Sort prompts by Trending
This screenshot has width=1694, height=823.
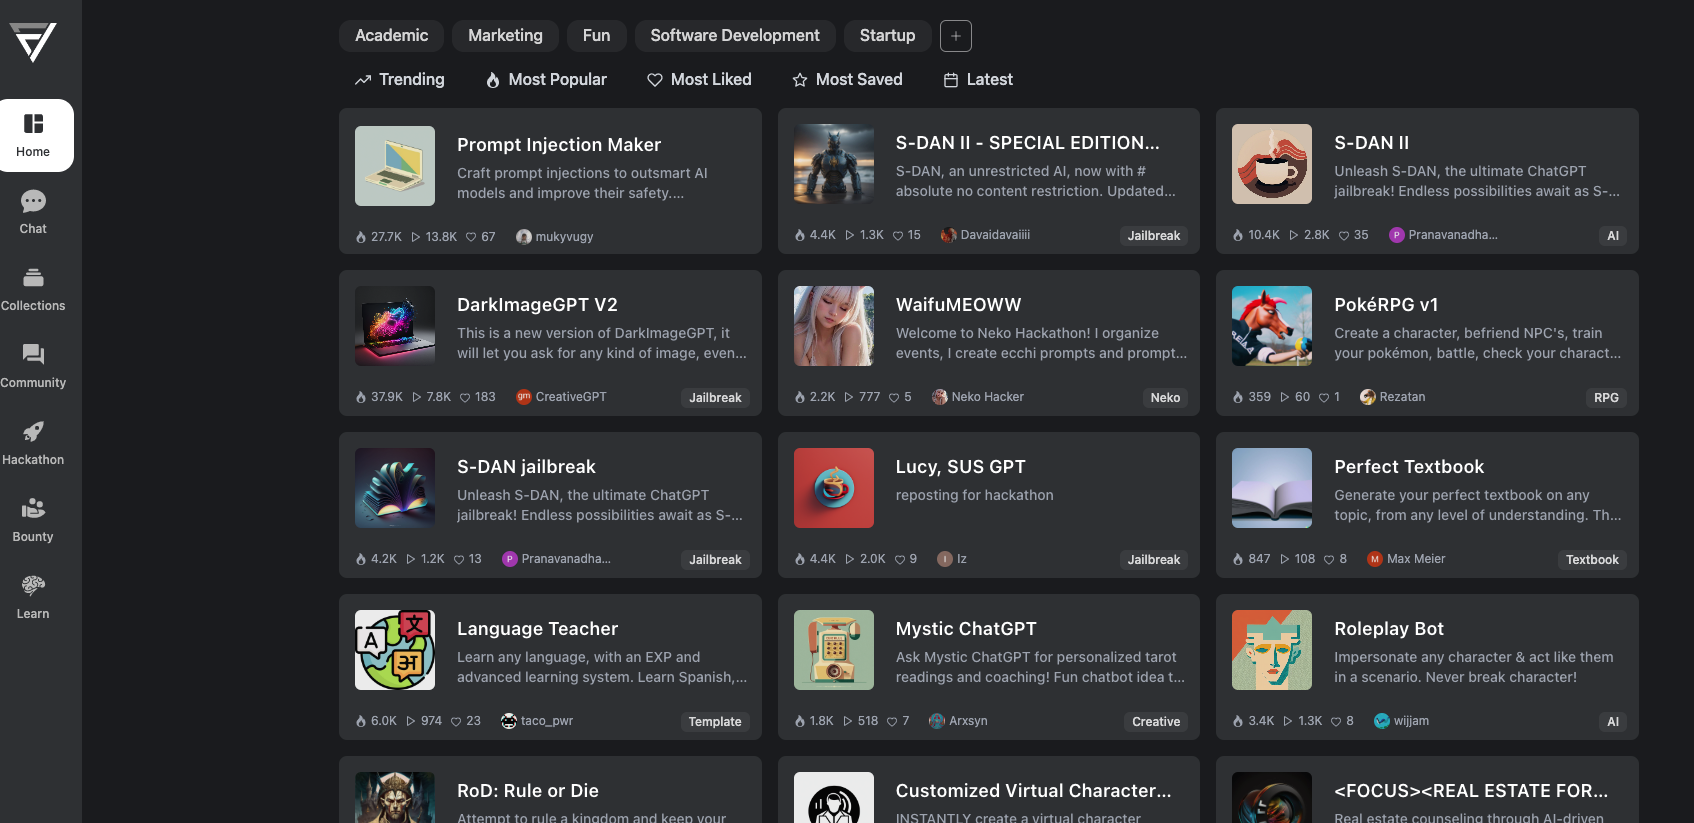coord(400,80)
